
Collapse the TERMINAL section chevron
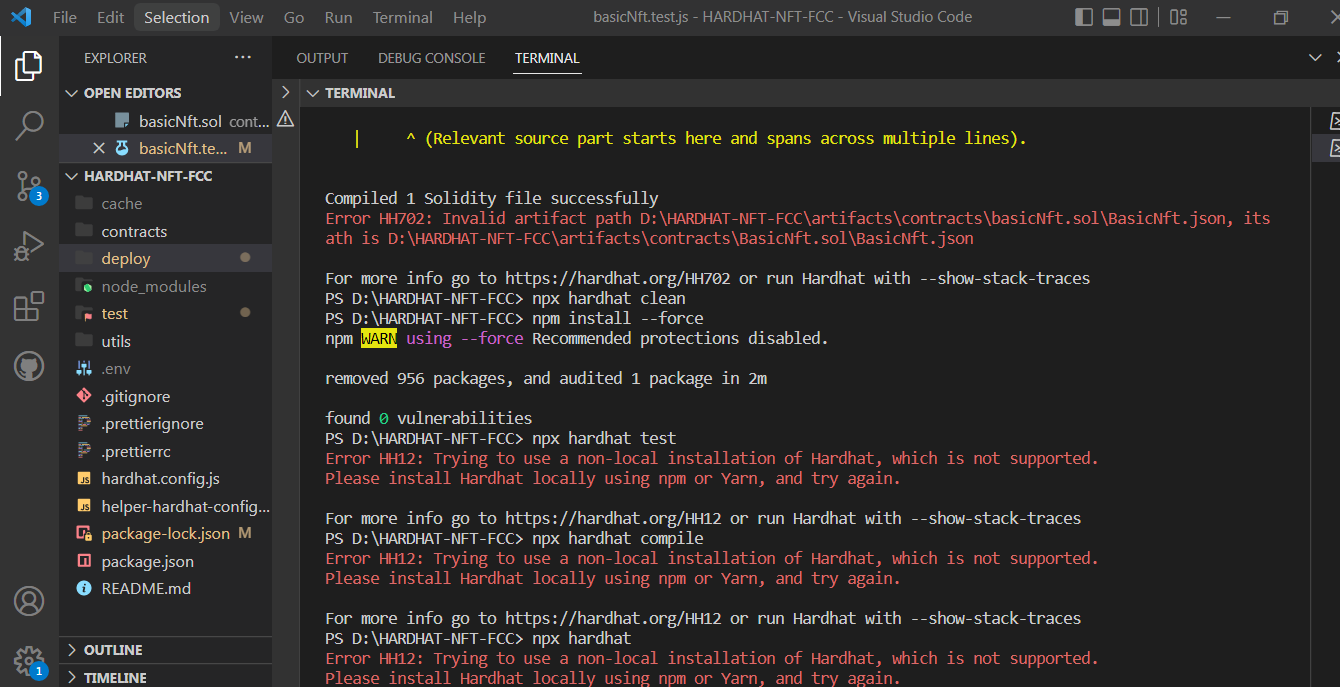point(313,93)
